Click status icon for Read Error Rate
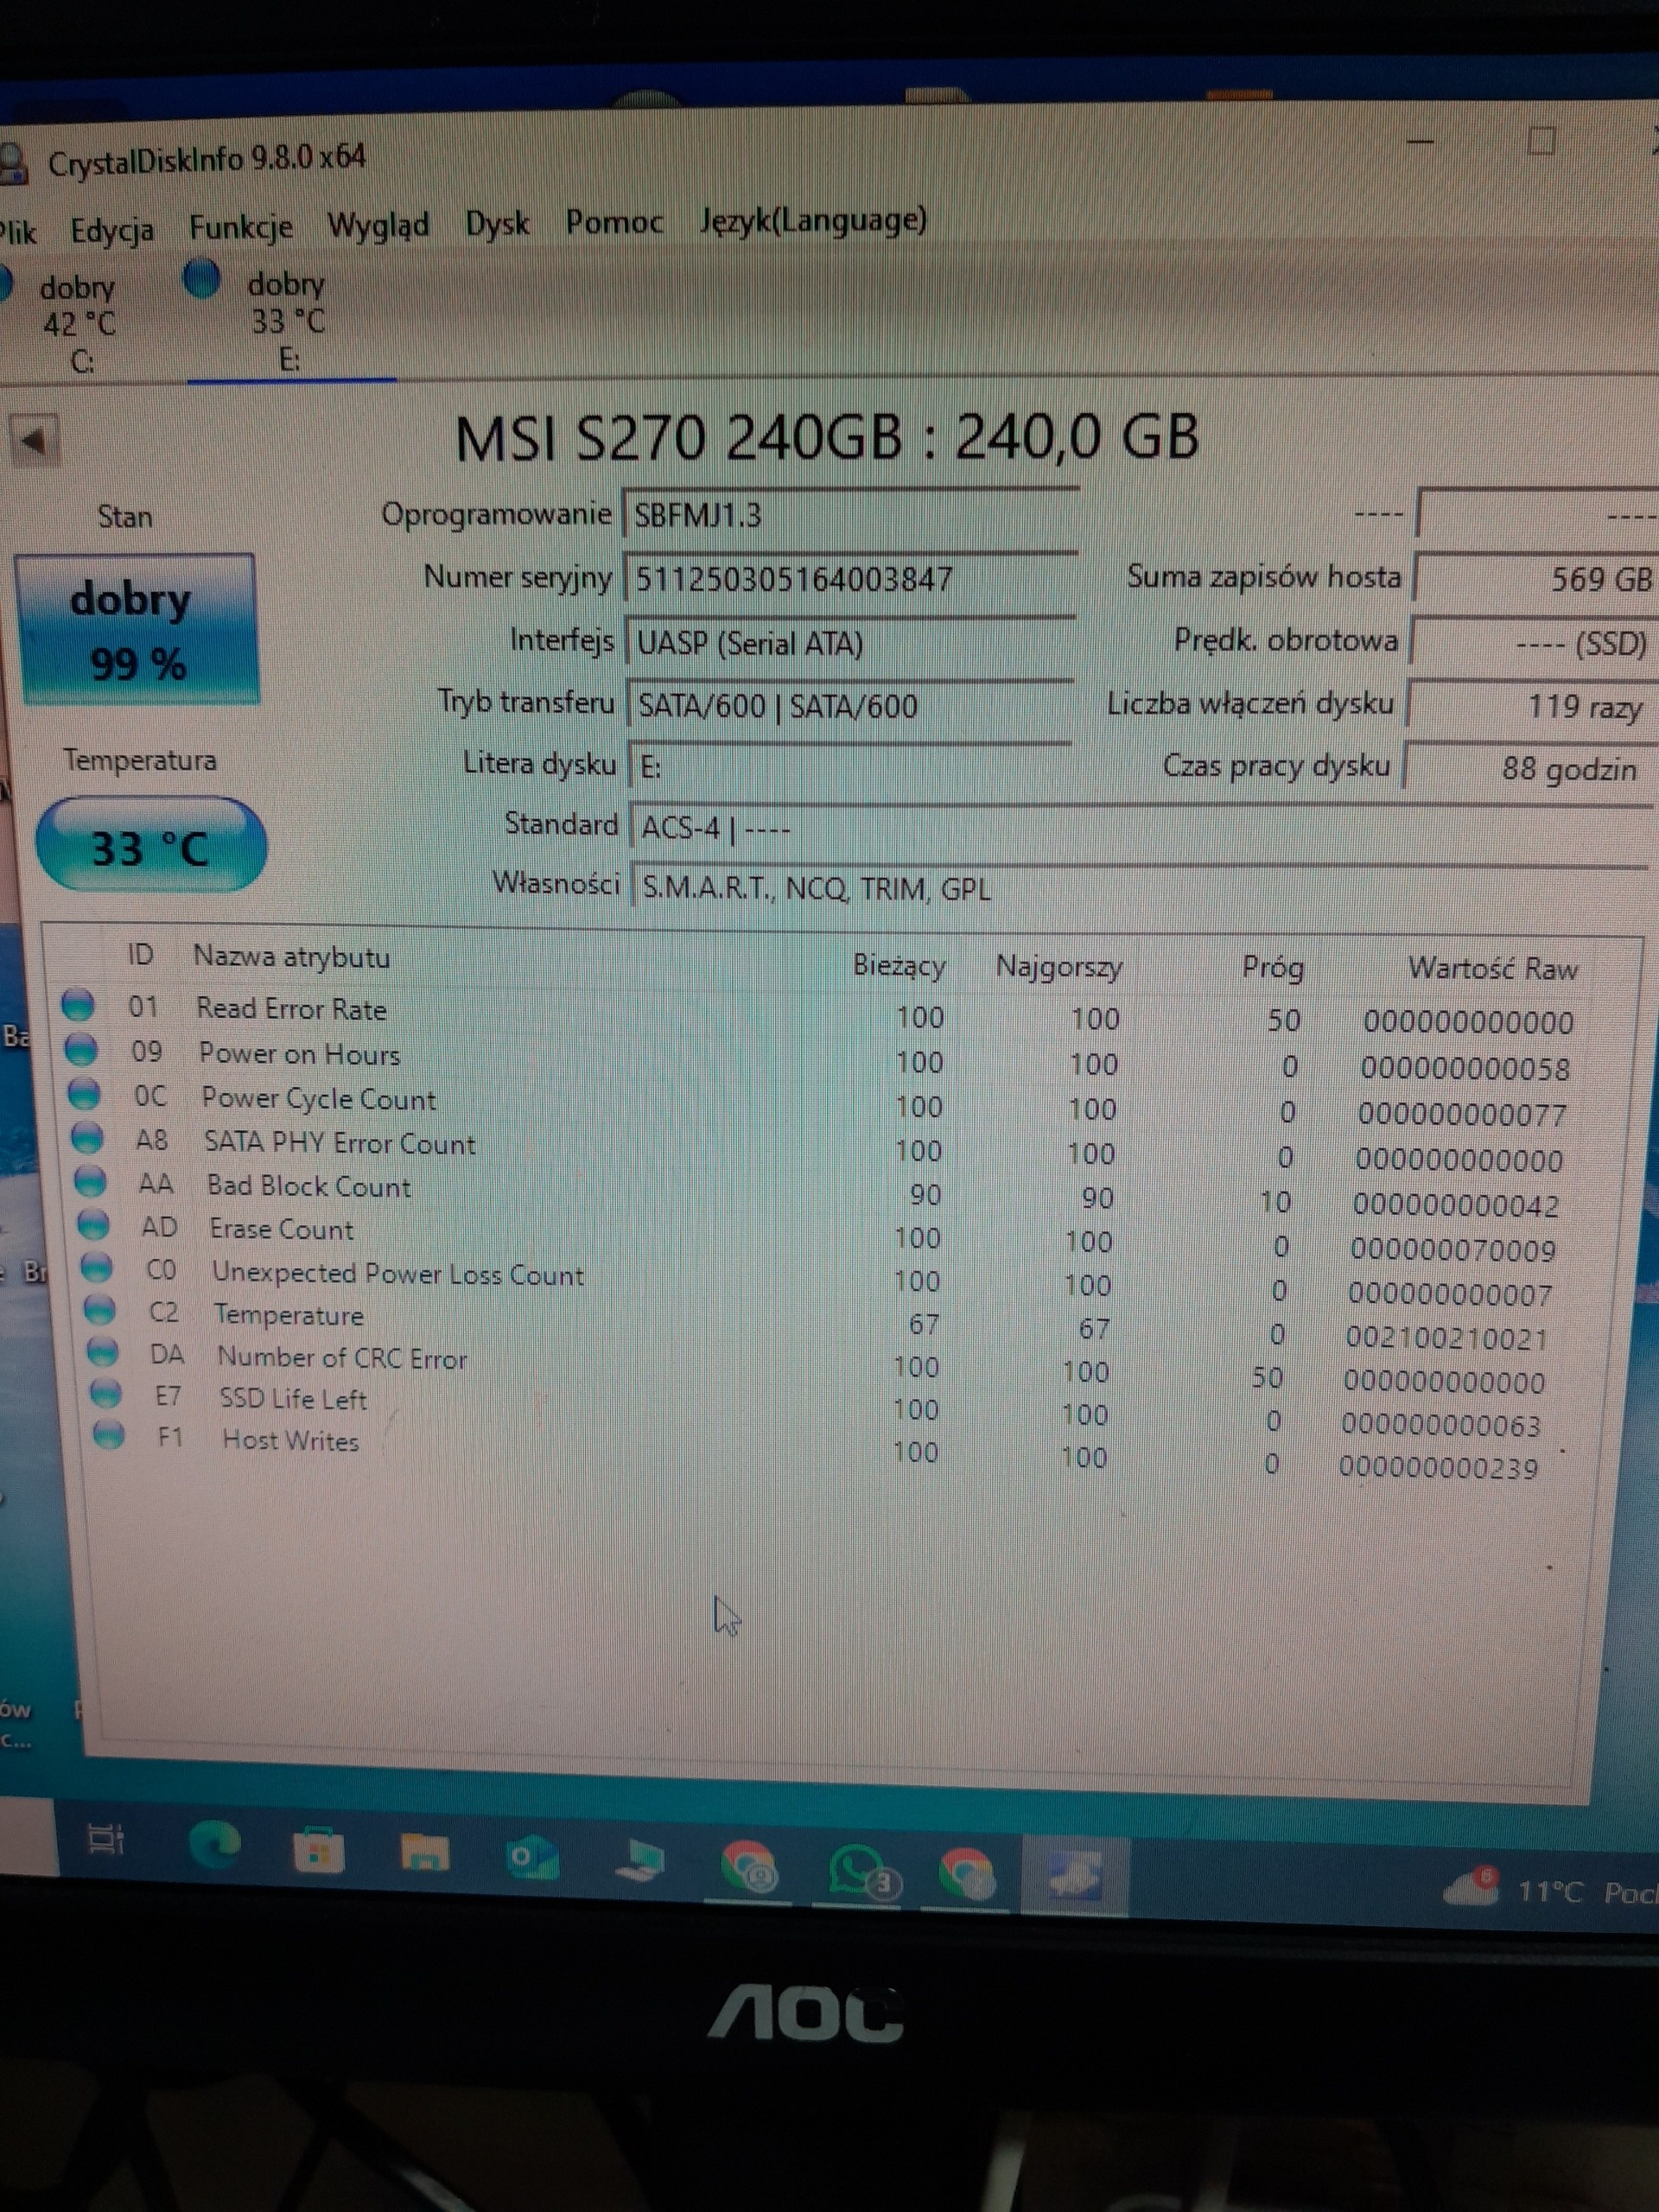Image resolution: width=1659 pixels, height=2212 pixels. tap(78, 1004)
